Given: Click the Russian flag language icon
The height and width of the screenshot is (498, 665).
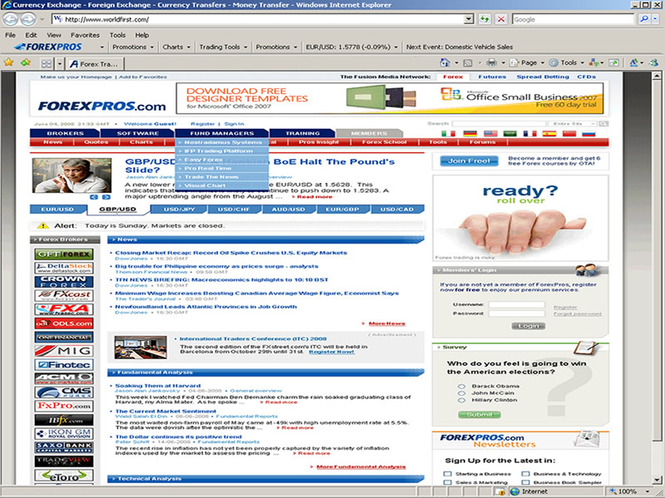Looking at the screenshot, I should pyautogui.click(x=589, y=134).
